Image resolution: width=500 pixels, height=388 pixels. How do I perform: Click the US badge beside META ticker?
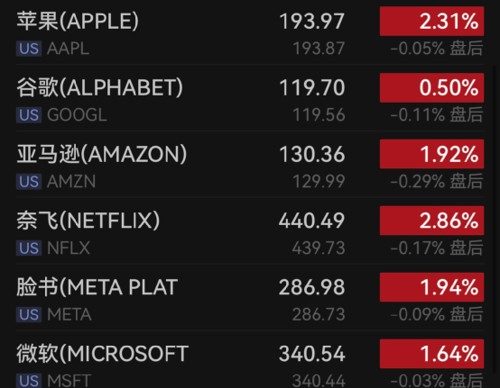(x=29, y=315)
